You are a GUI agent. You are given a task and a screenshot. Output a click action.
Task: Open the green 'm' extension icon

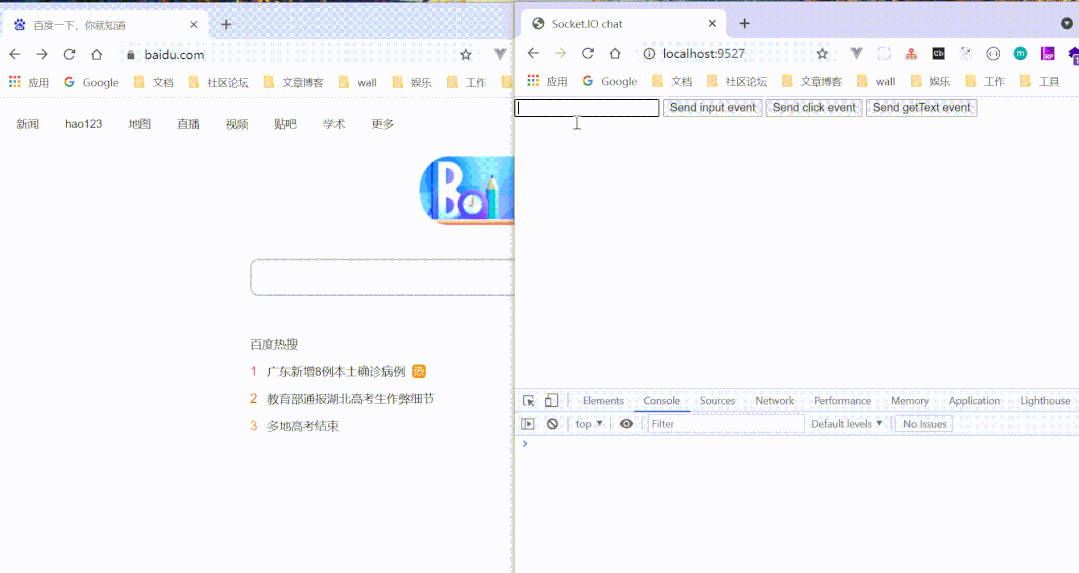tap(1021, 53)
